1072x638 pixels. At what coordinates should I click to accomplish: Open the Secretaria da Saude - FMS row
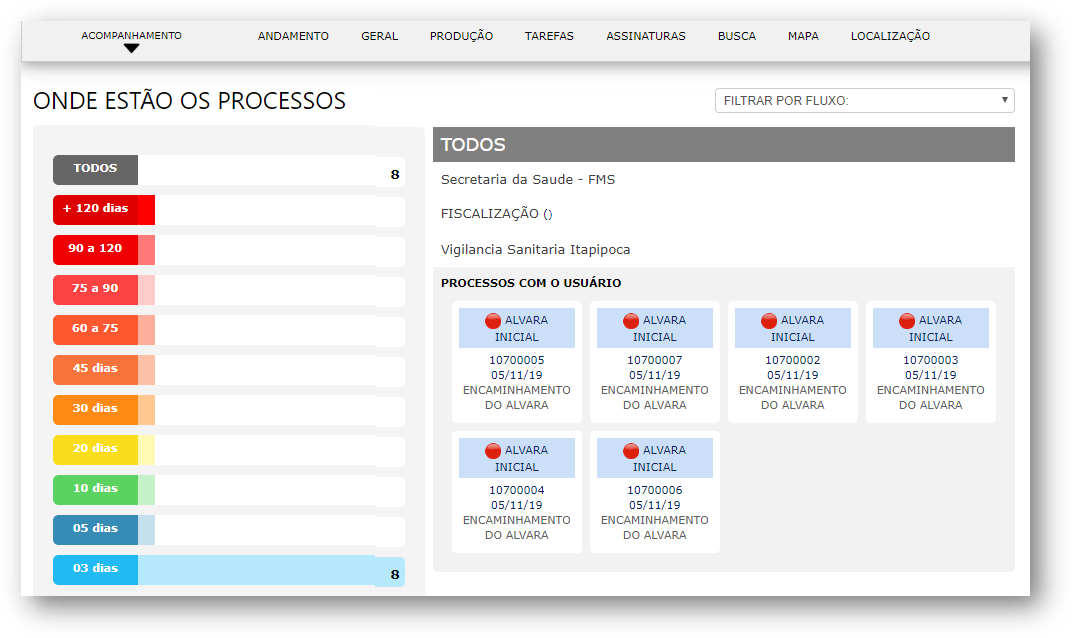click(528, 180)
